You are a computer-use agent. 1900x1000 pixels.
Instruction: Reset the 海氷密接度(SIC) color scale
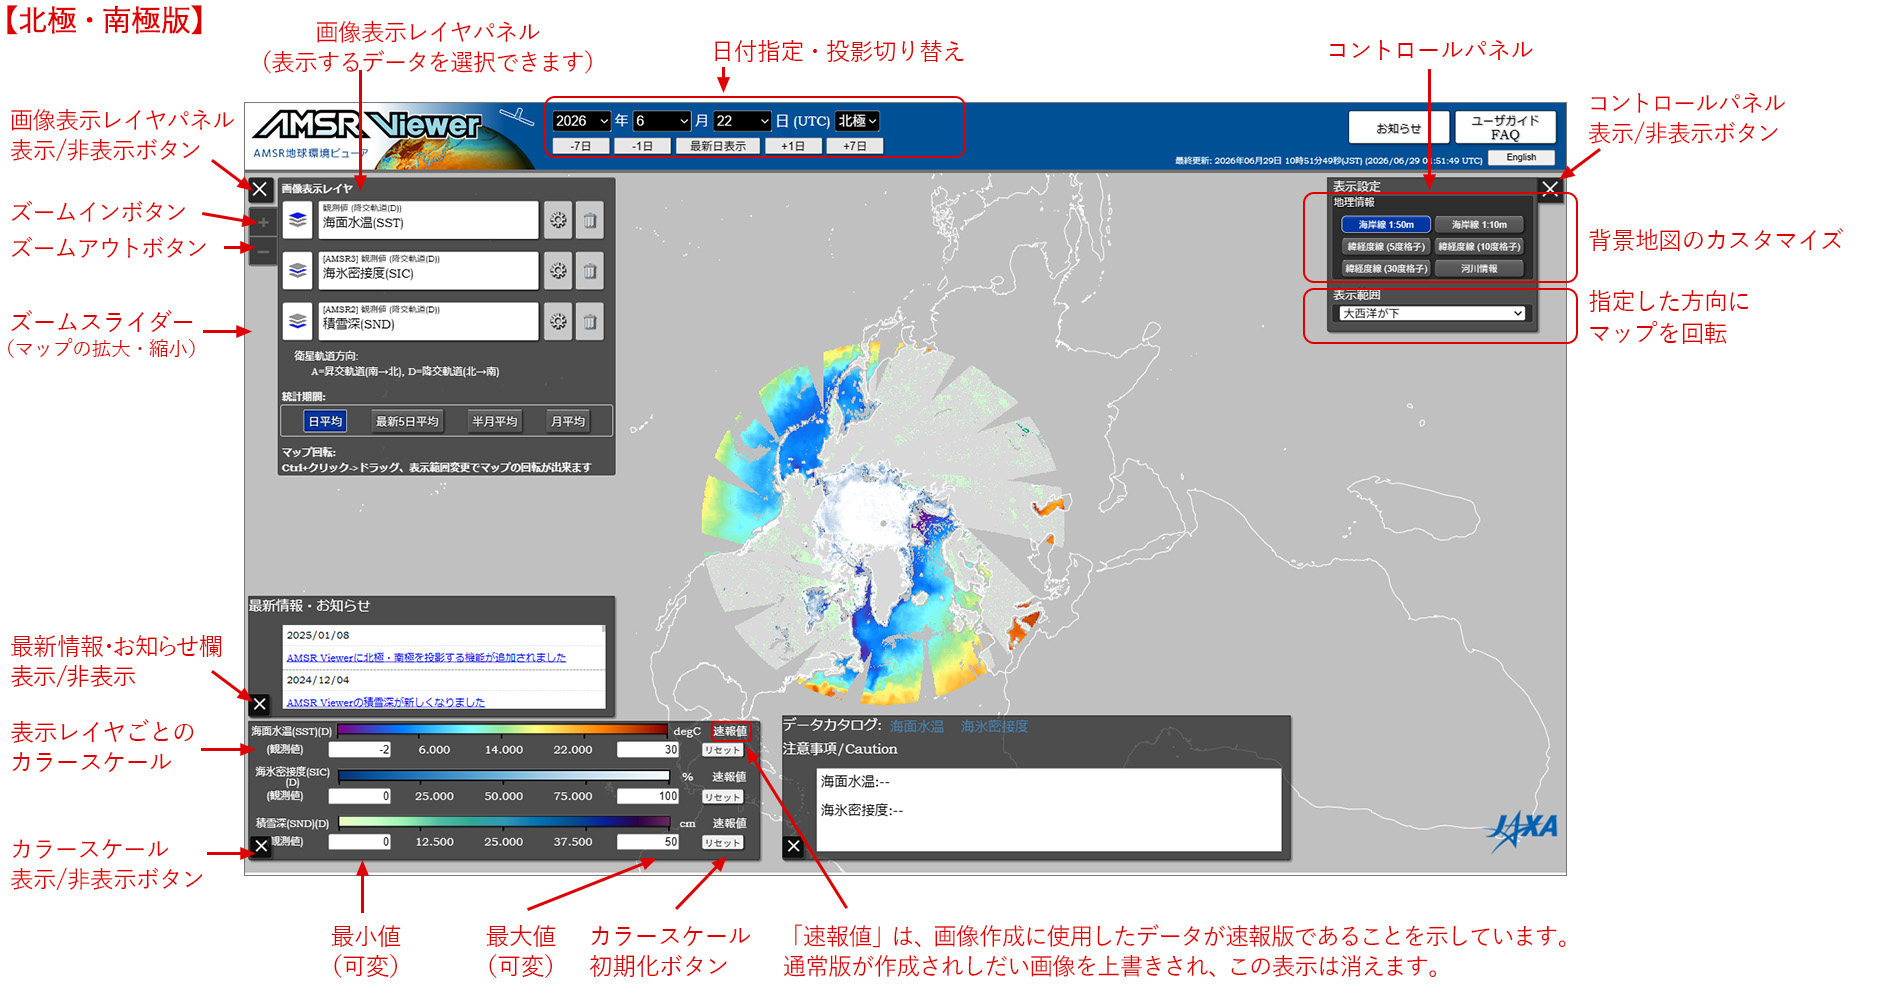(x=722, y=797)
